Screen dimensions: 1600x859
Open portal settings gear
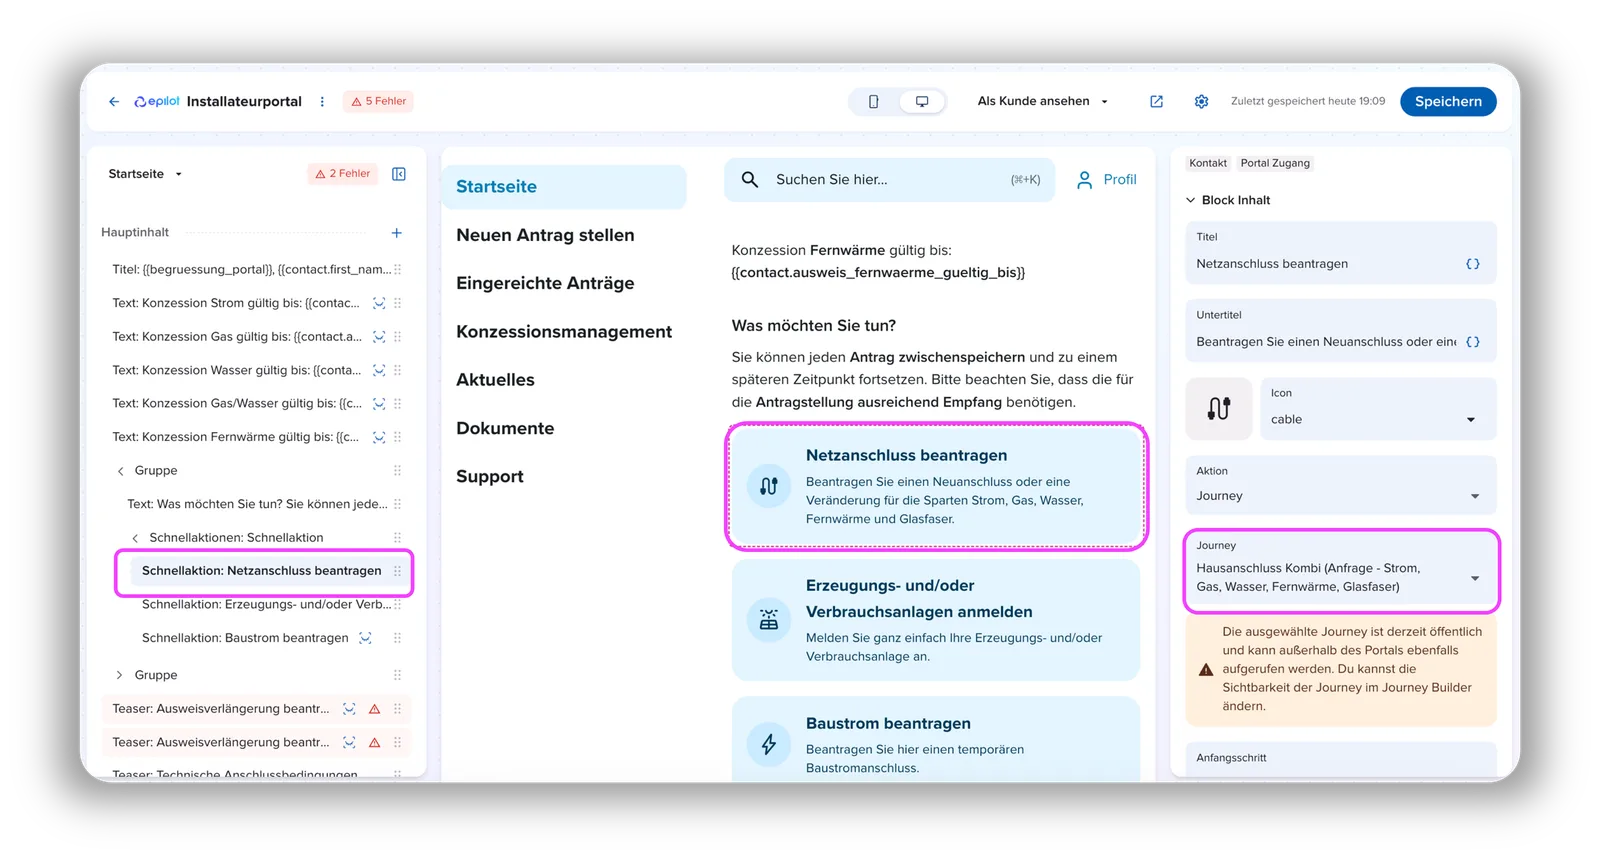pyautogui.click(x=1201, y=102)
